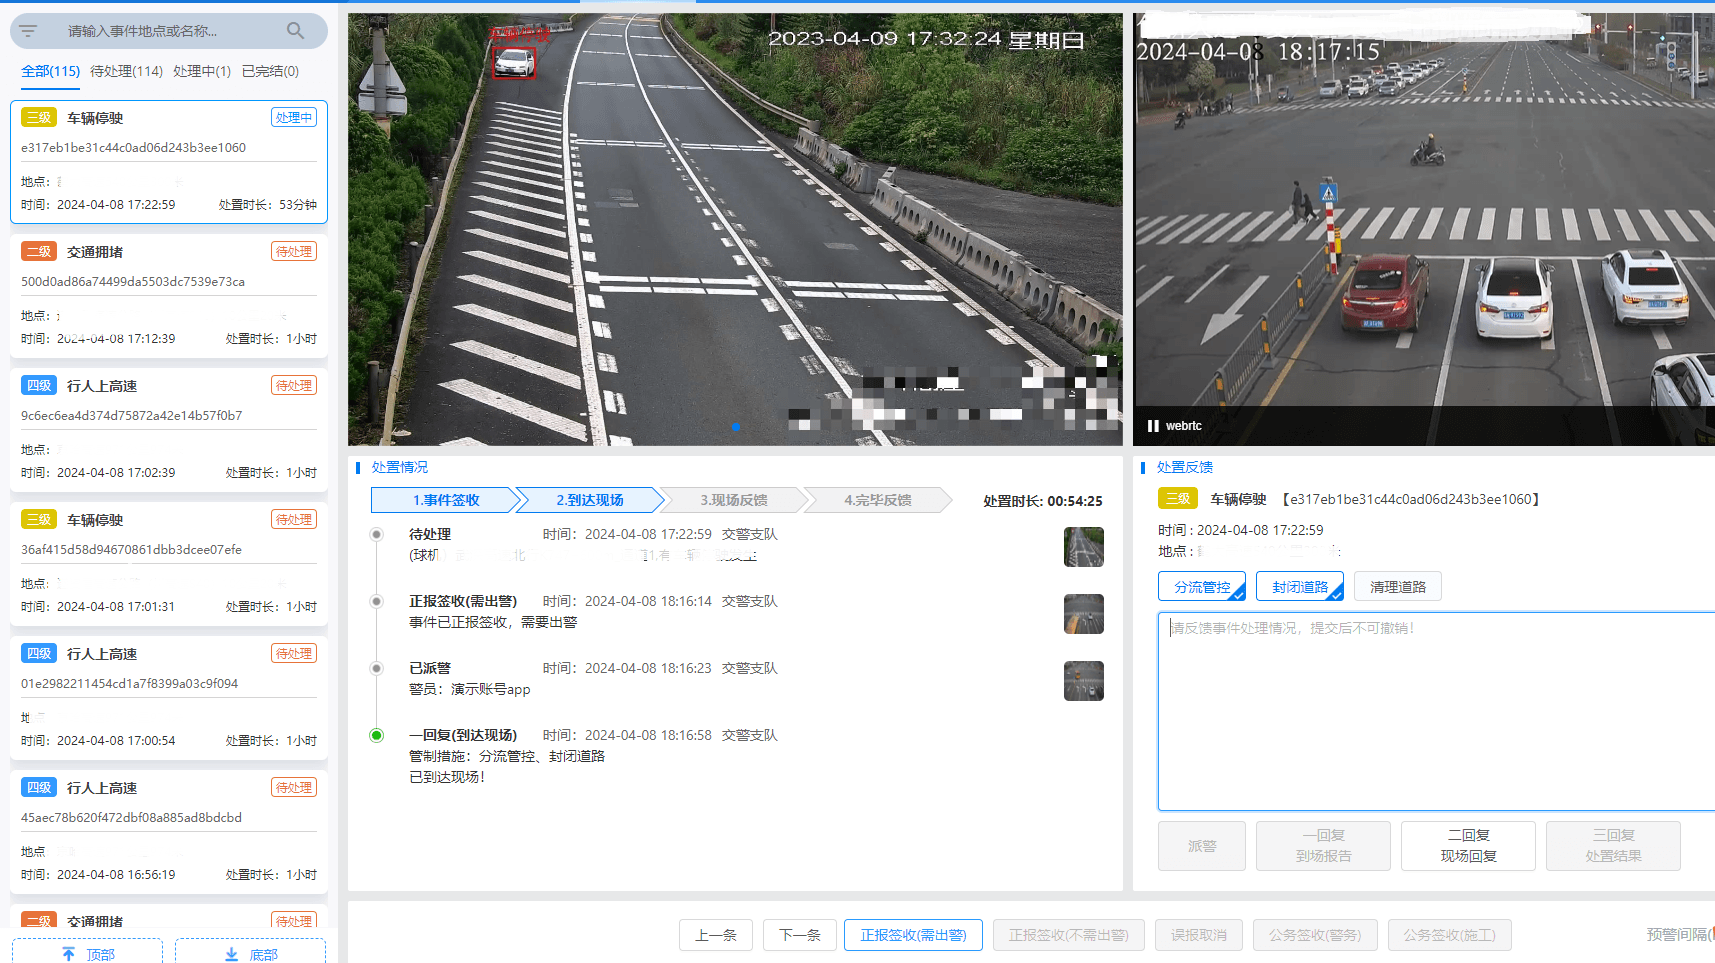
Task: Pause the webrtc video stream
Action: coord(1153,426)
